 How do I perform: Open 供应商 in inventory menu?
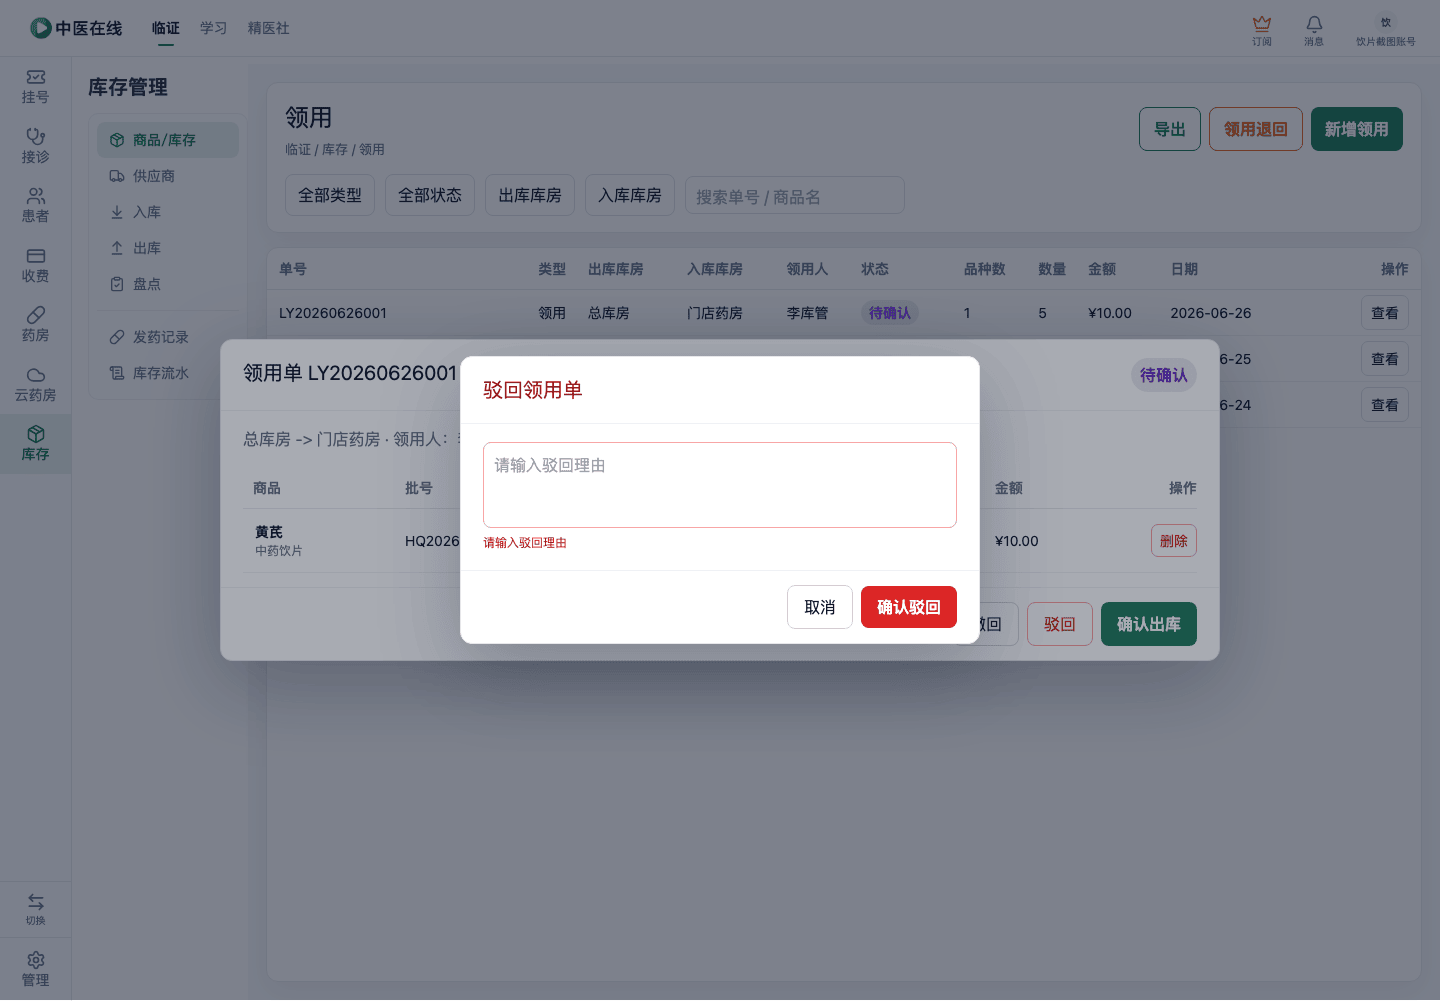[168, 176]
